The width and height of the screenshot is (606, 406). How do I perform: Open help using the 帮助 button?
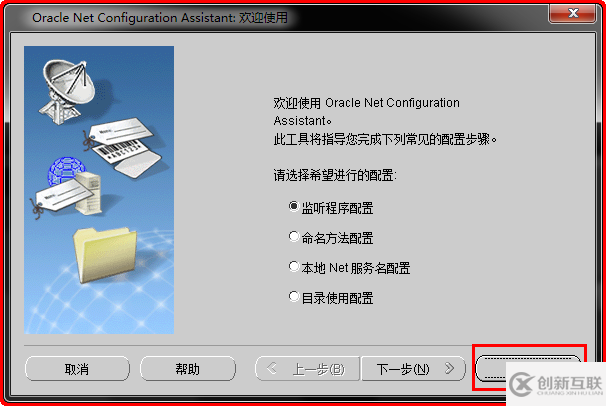(x=187, y=369)
